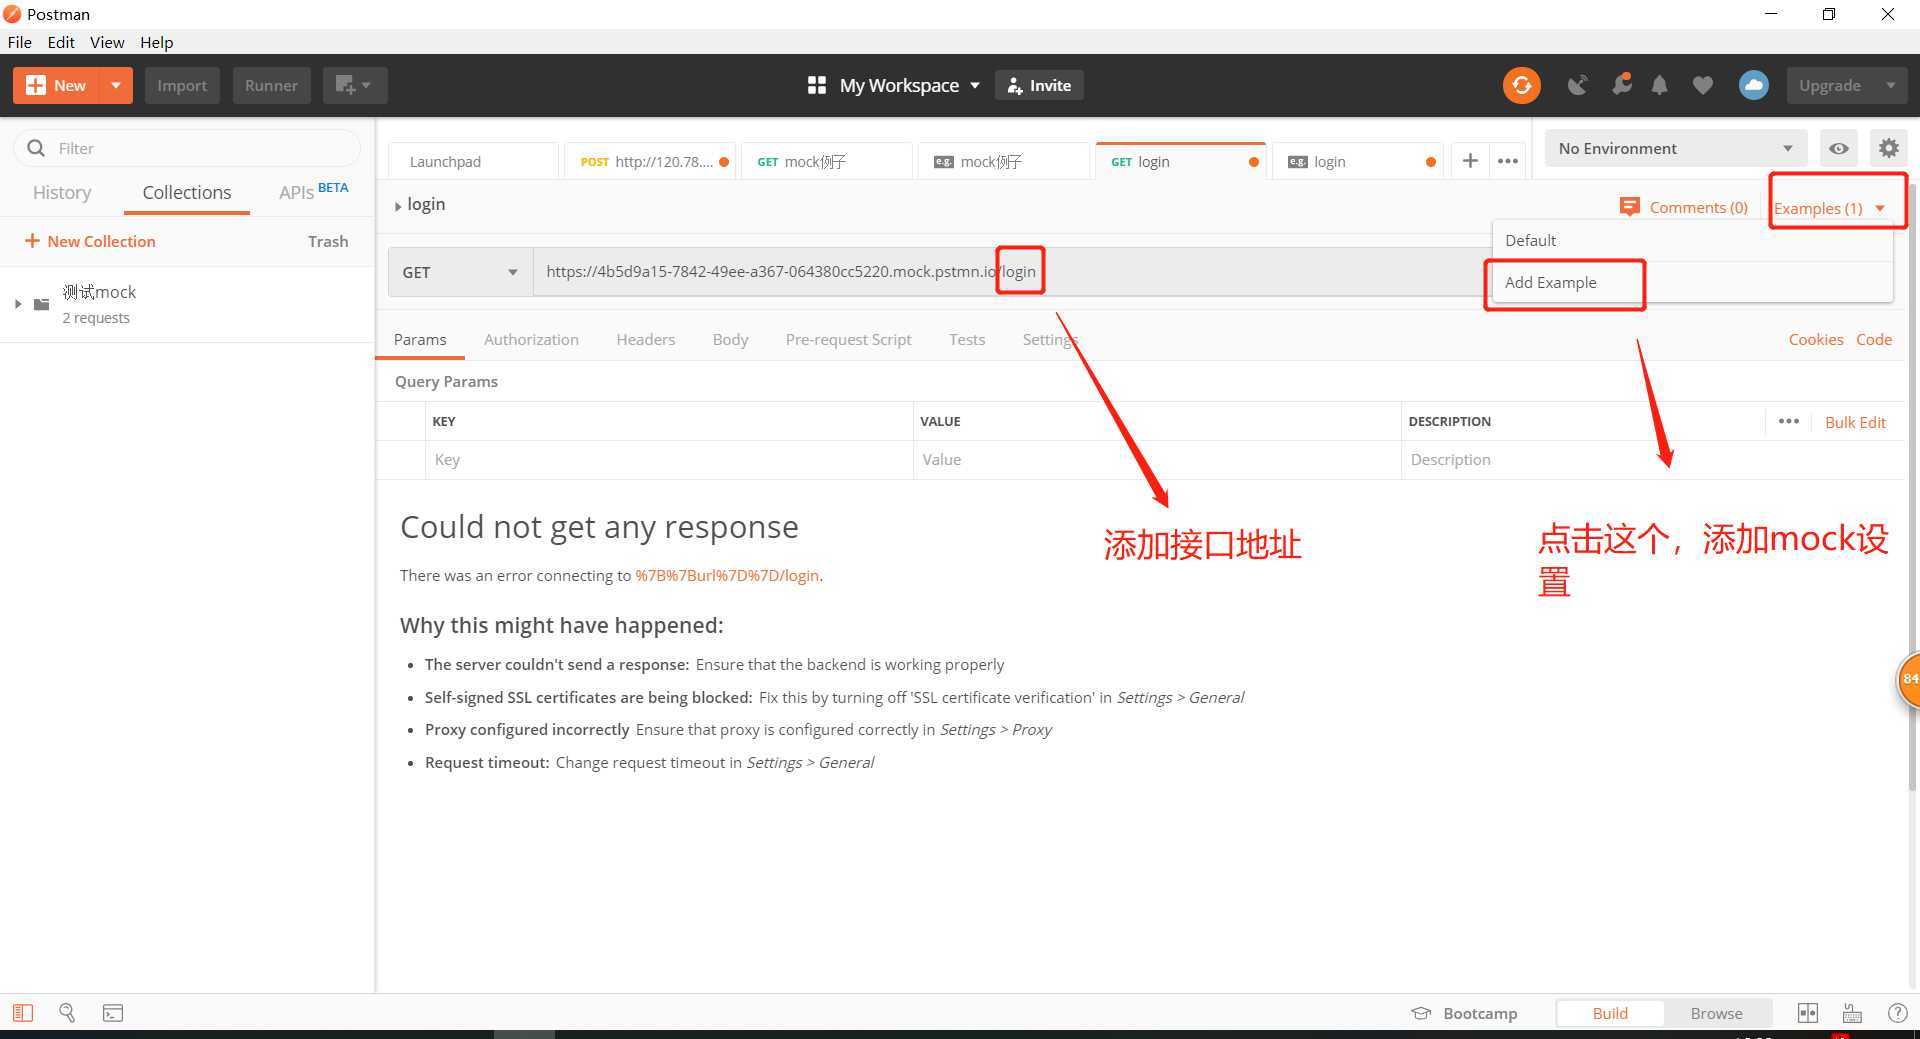This screenshot has width=1920, height=1039.
Task: Open Postman console icon
Action: click(x=113, y=1013)
